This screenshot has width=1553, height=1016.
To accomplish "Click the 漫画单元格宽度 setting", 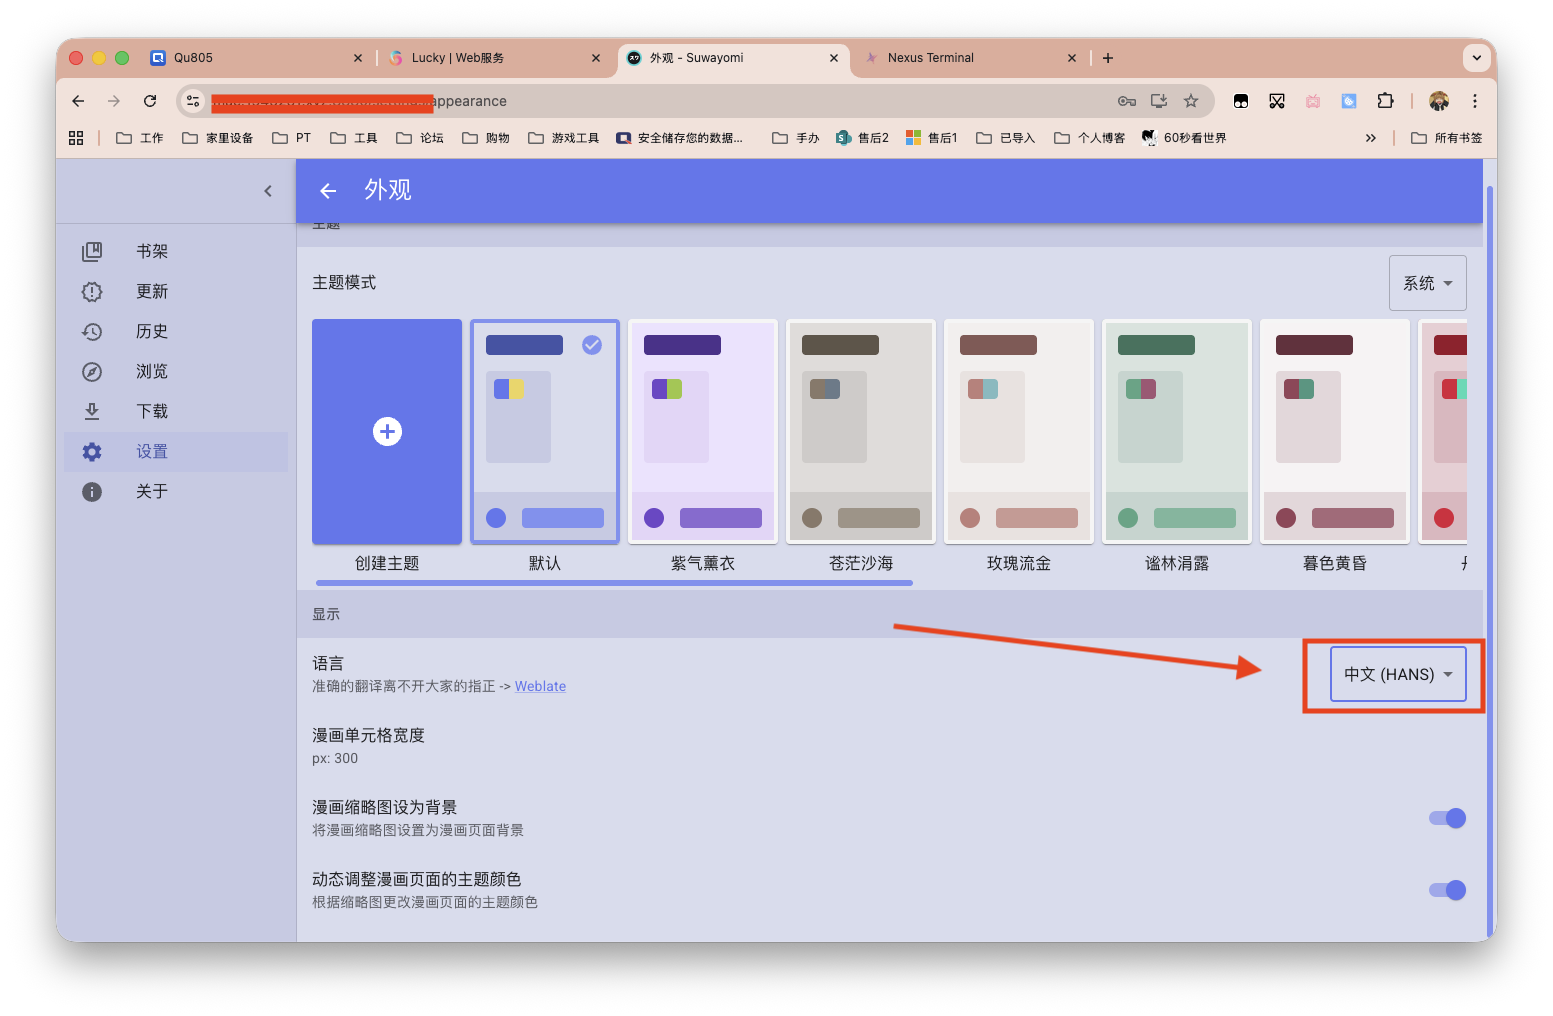I will coord(367,735).
